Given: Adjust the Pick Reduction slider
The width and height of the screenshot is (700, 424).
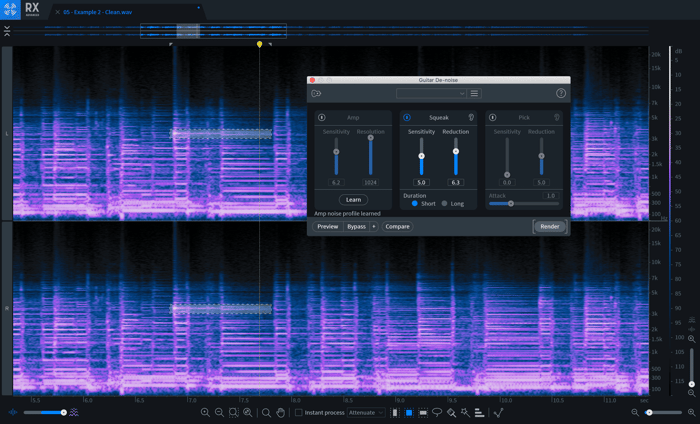Looking at the screenshot, I should [542, 156].
